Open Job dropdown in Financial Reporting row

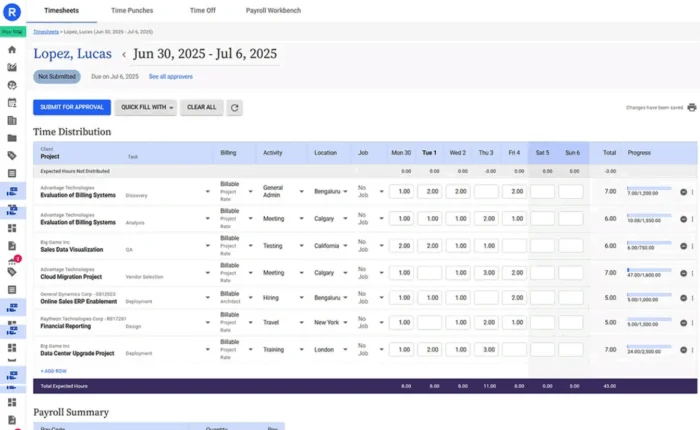pos(381,322)
